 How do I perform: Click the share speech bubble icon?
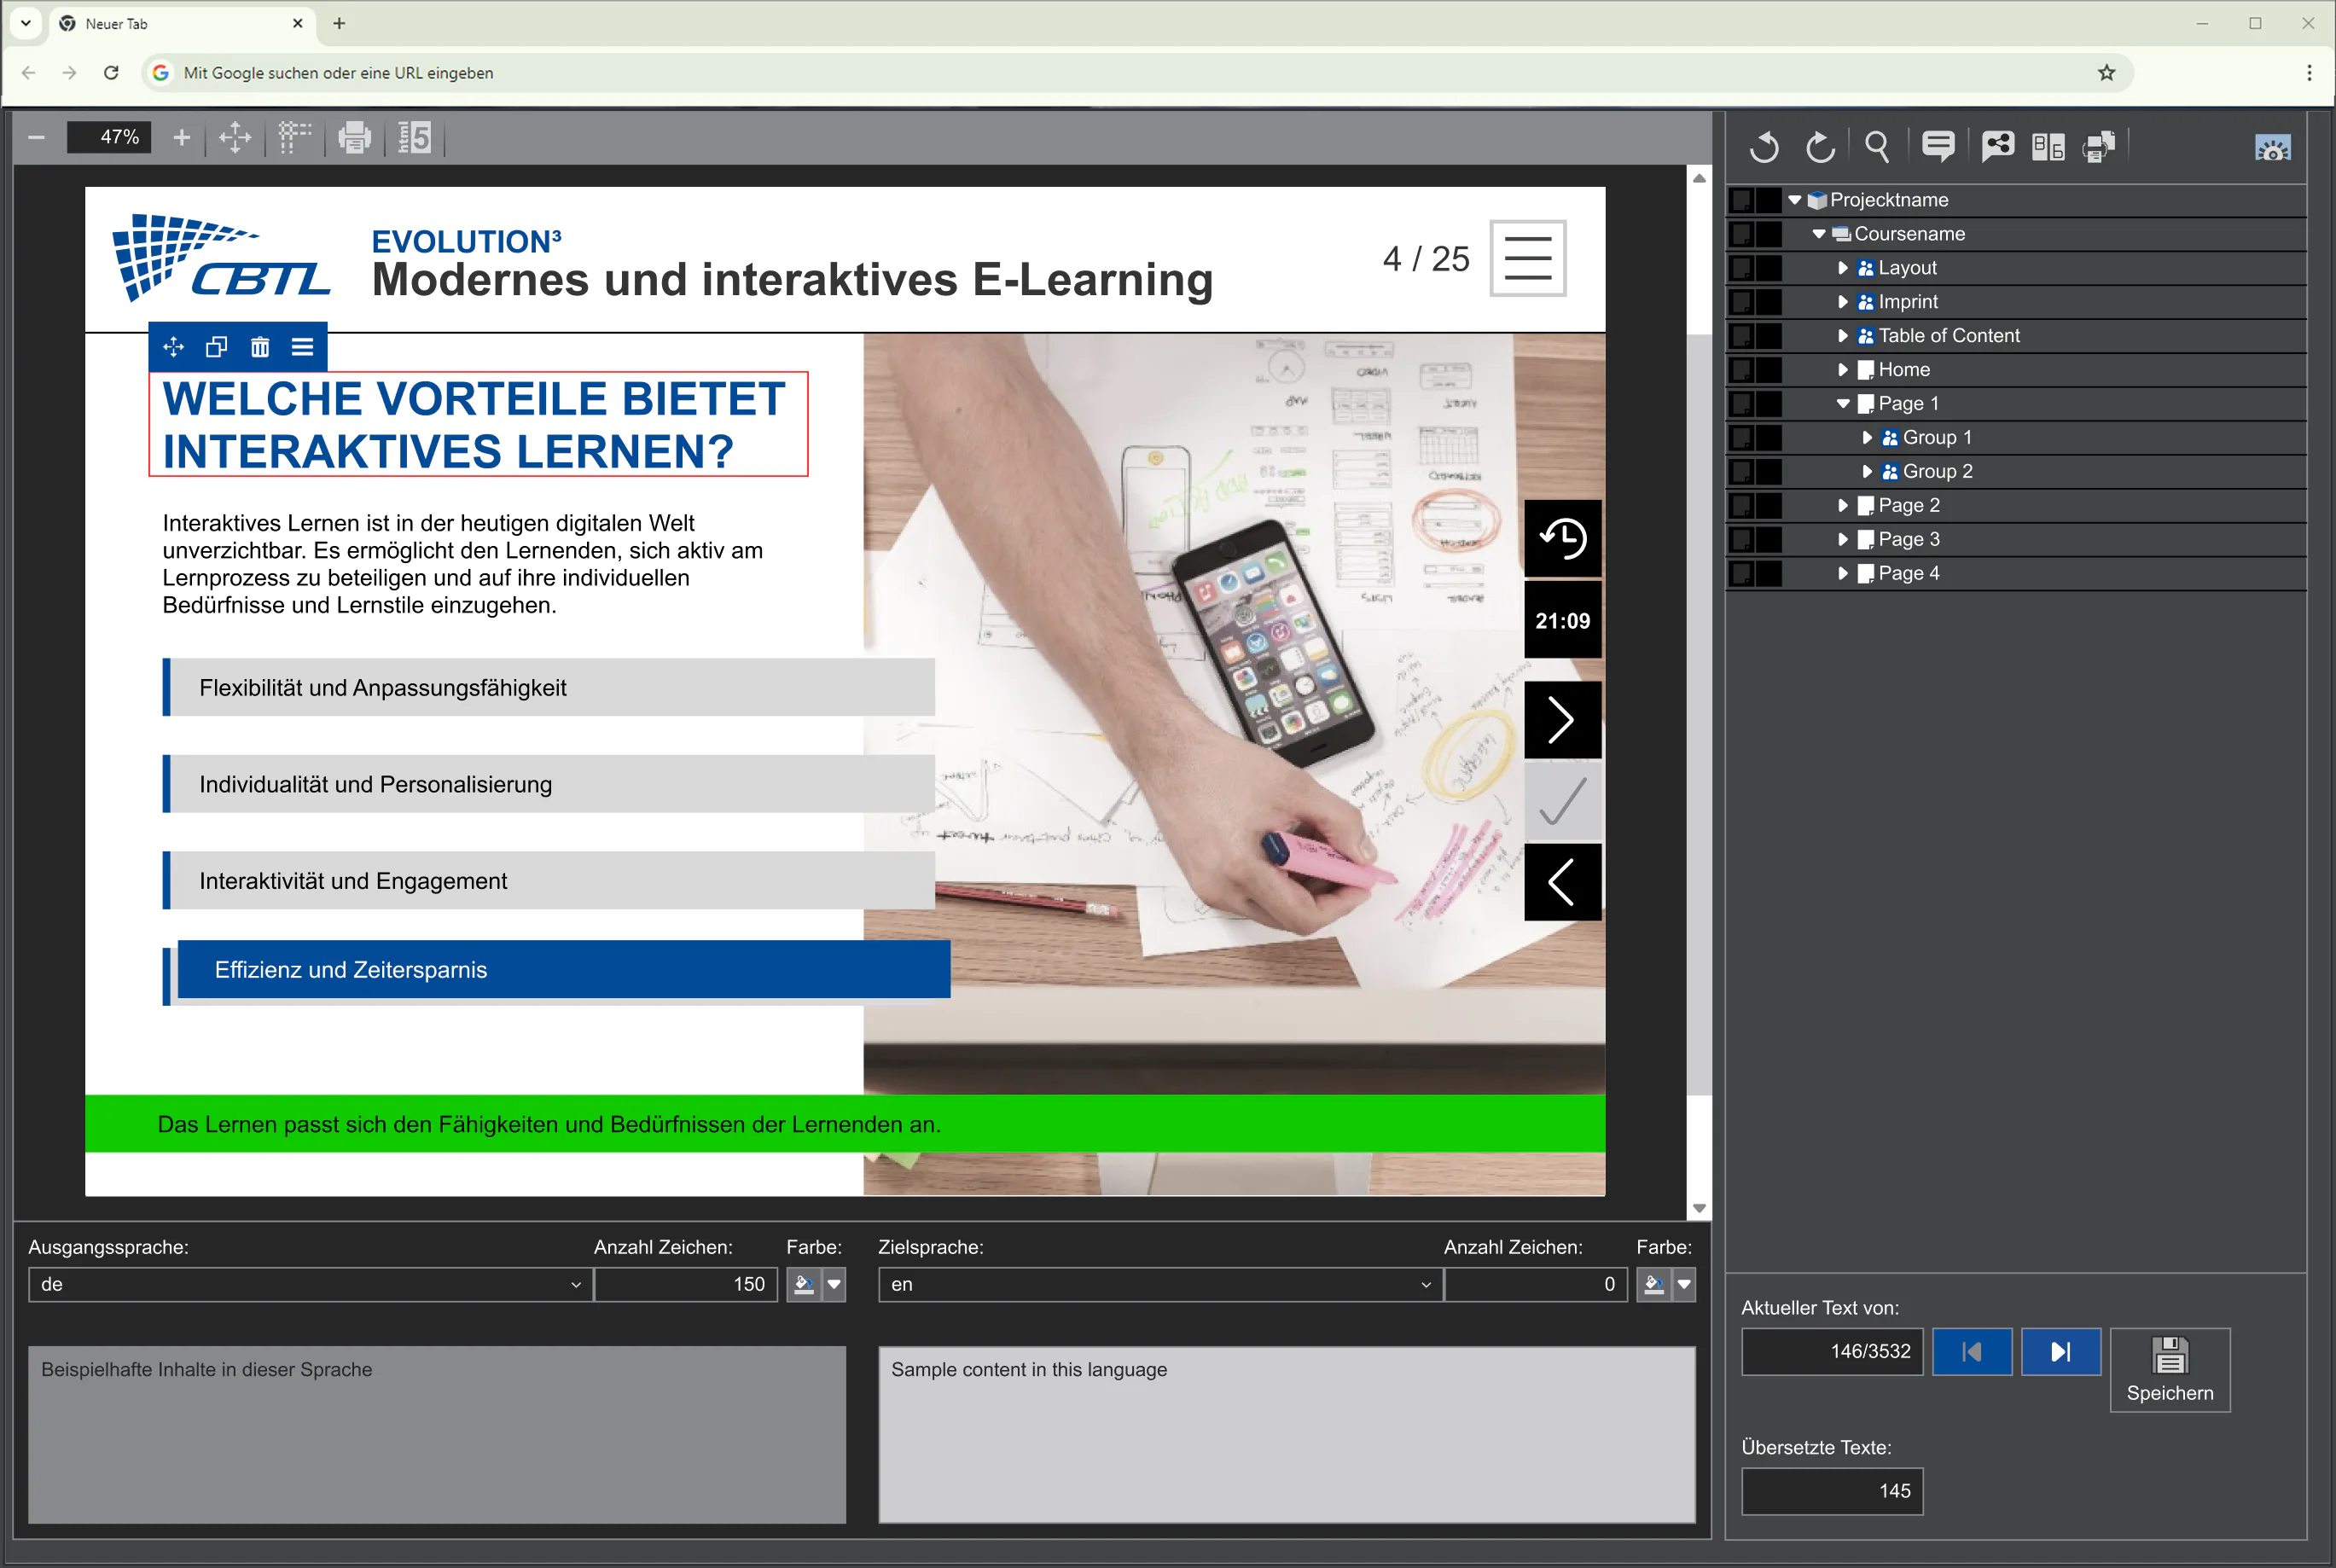click(1997, 147)
